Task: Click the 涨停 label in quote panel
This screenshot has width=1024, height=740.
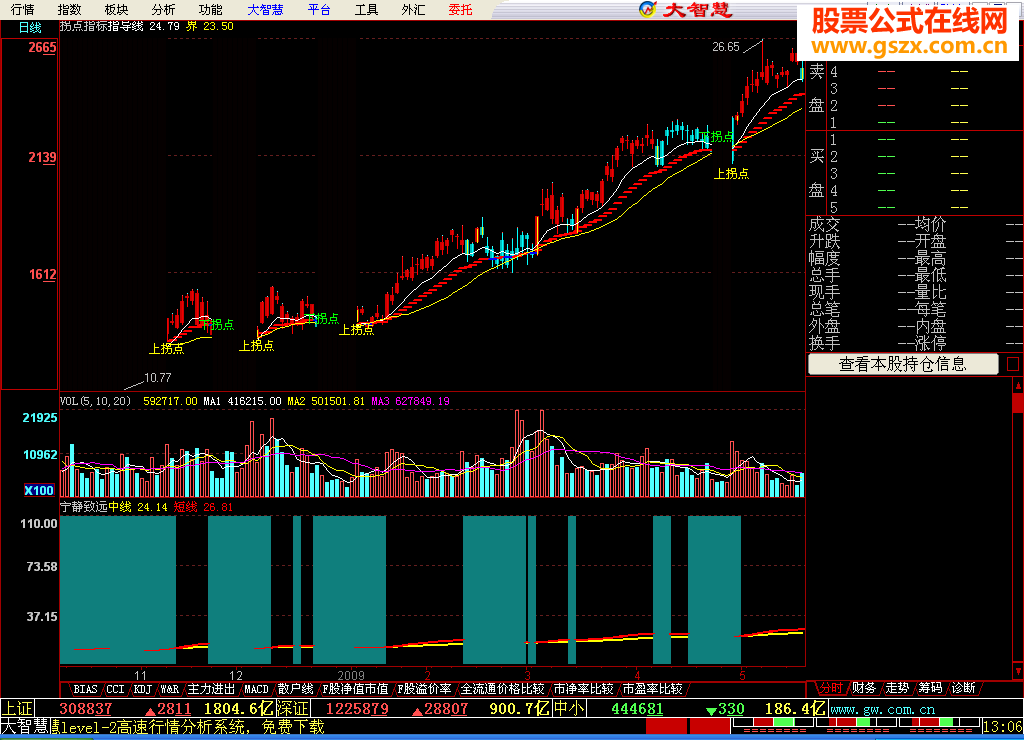Action: click(x=930, y=343)
